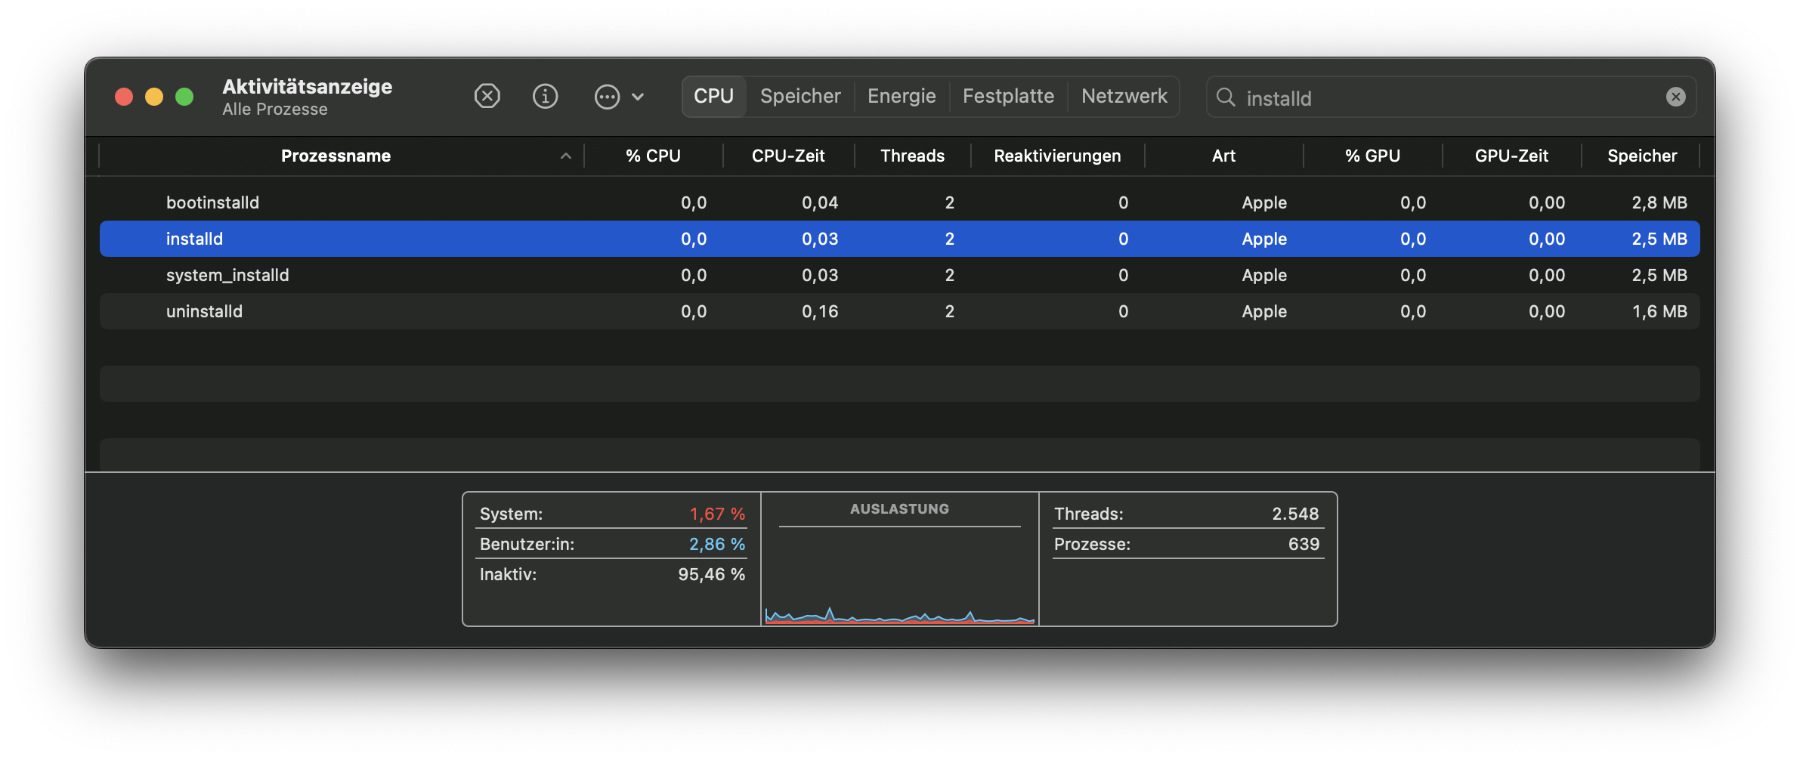Image resolution: width=1800 pixels, height=760 pixels.
Task: Sort by % CPU column header
Action: pos(653,156)
